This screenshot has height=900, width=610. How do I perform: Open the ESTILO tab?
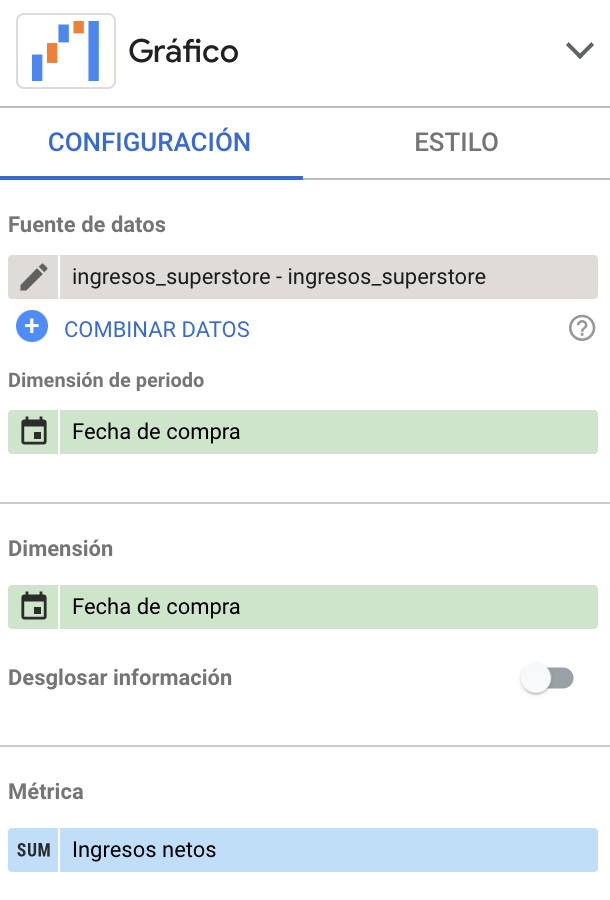[x=456, y=142]
